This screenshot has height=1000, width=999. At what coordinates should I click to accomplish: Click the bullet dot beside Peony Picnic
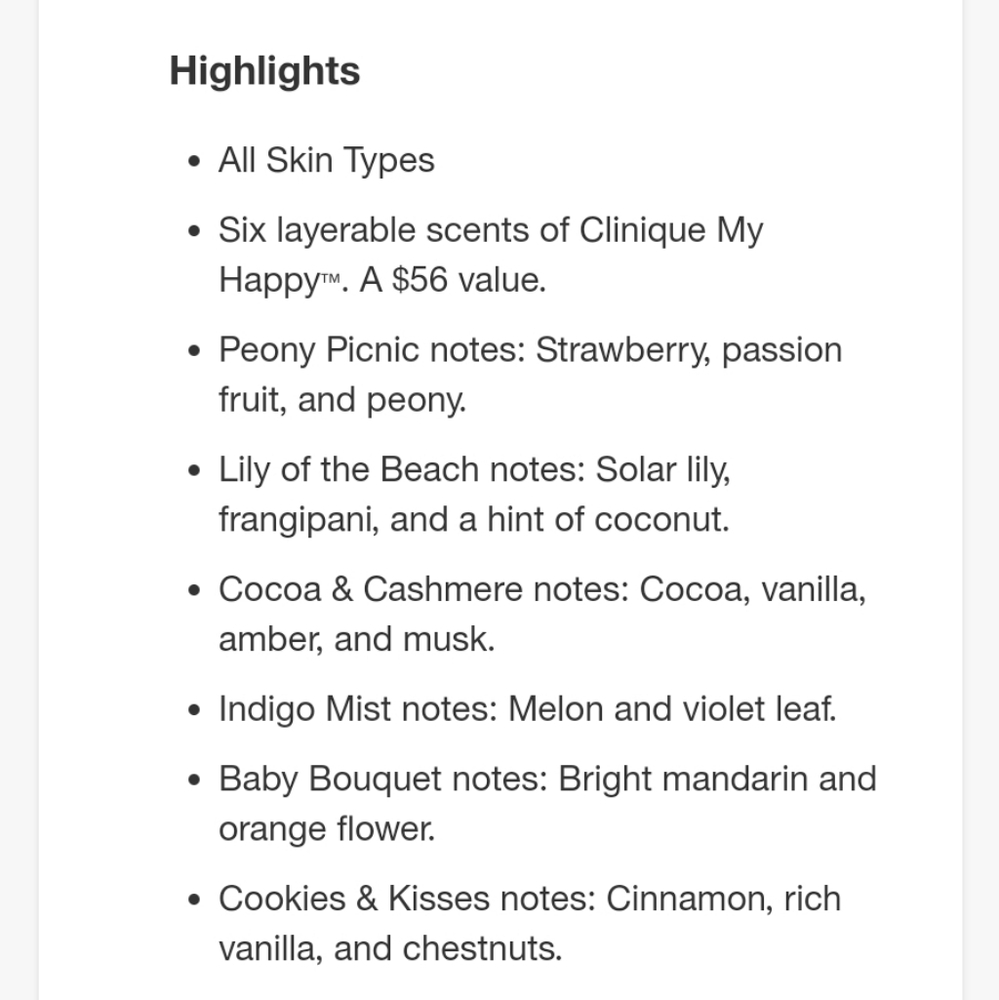coord(195,351)
